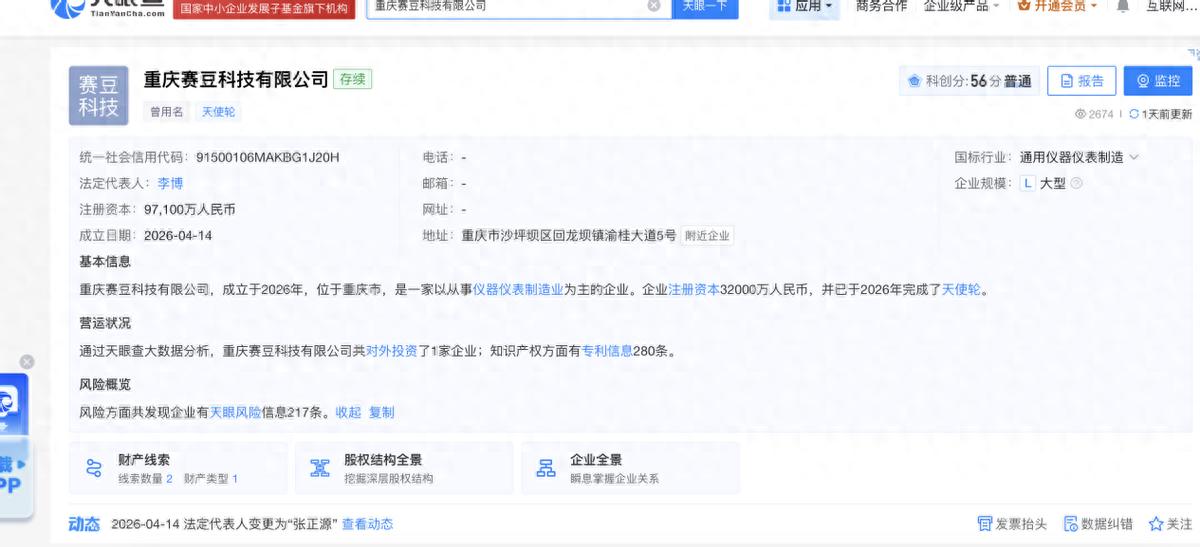Click the 股权结构全景 card icon
The height and width of the screenshot is (547, 1200).
320,468
